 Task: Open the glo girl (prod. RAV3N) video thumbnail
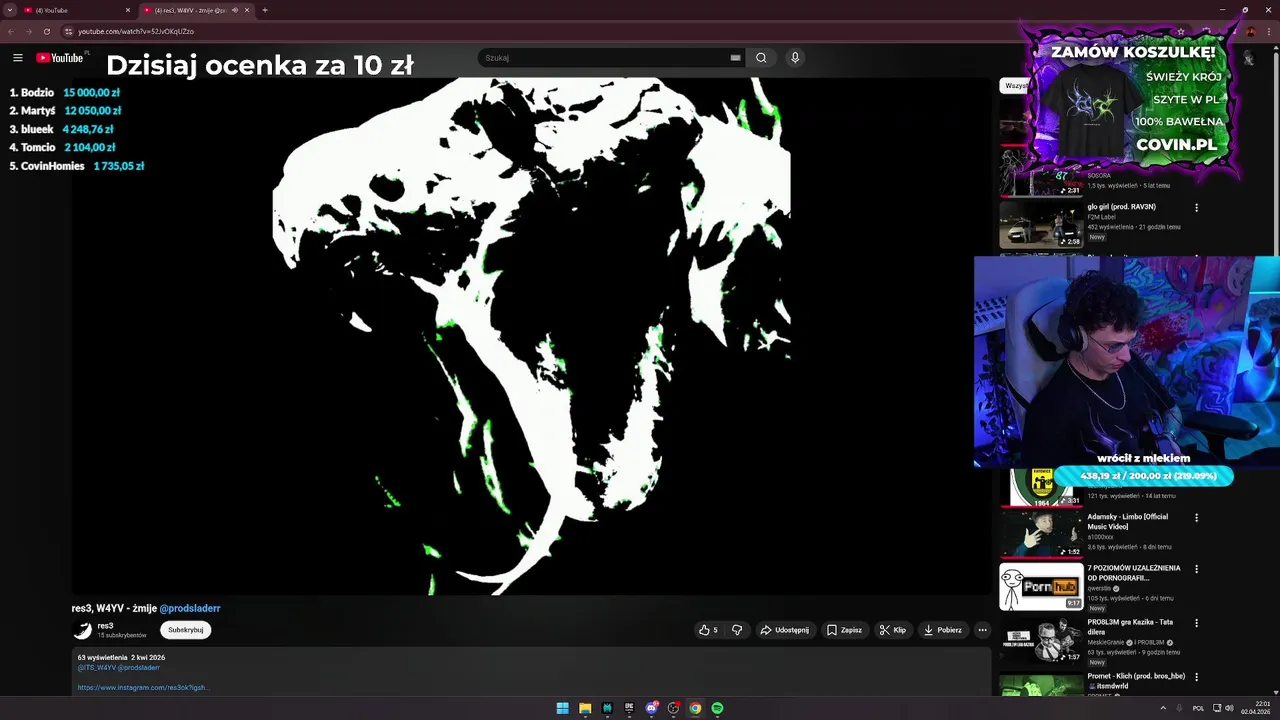coord(1041,225)
